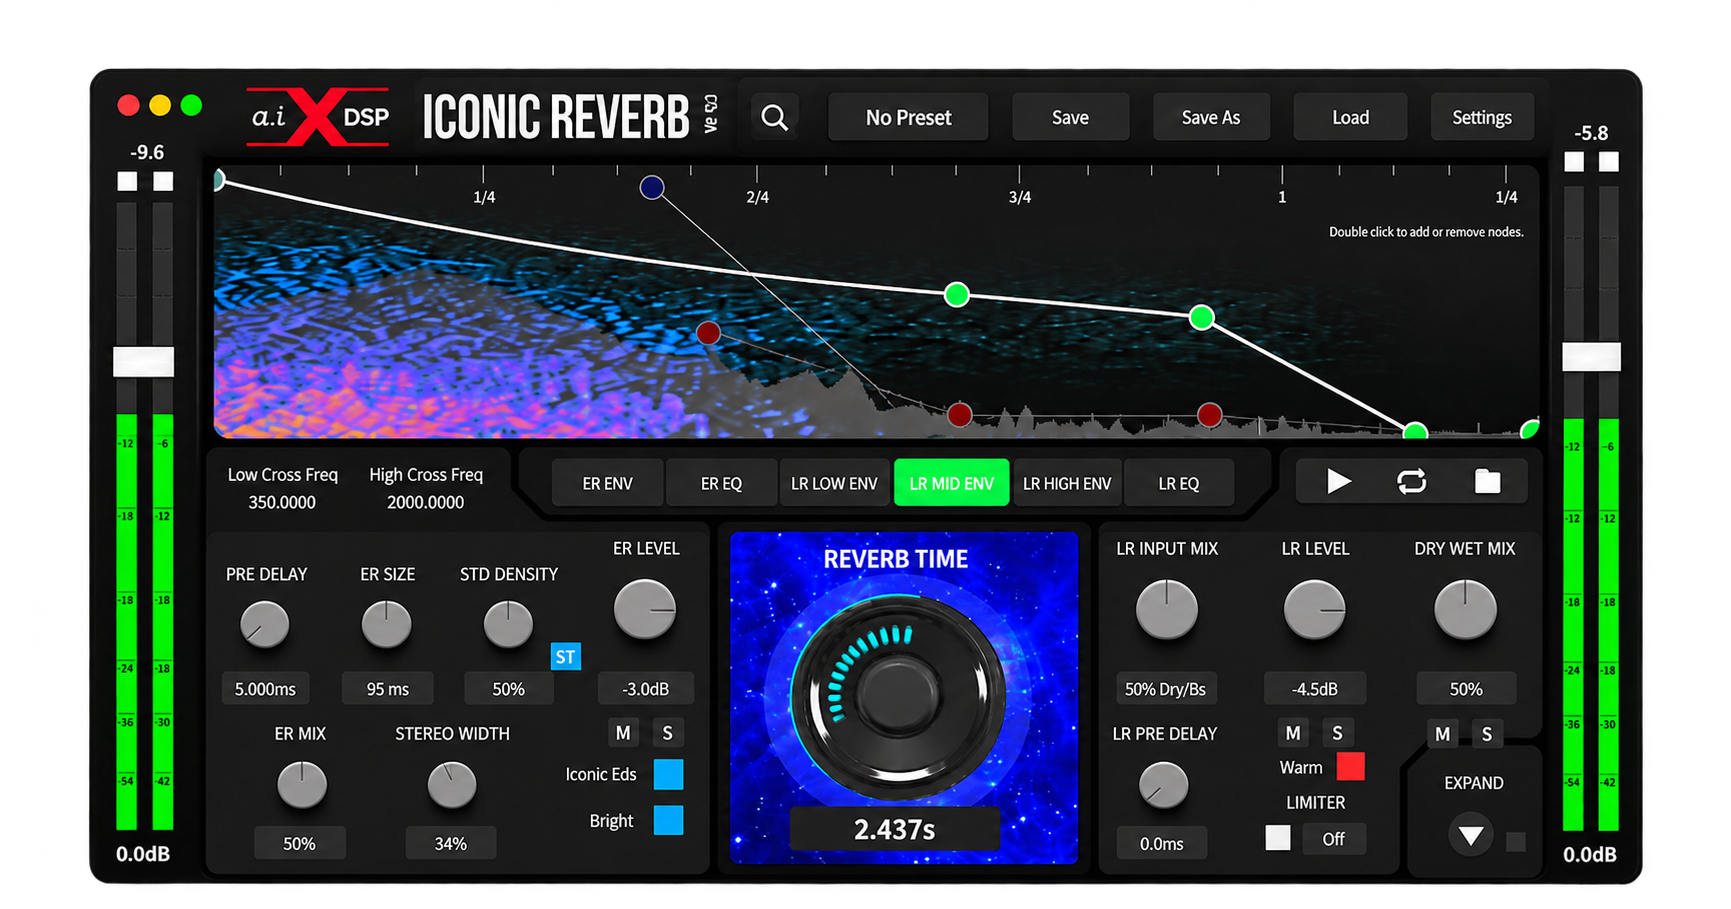Start playback with the play icon

[x=1338, y=482]
